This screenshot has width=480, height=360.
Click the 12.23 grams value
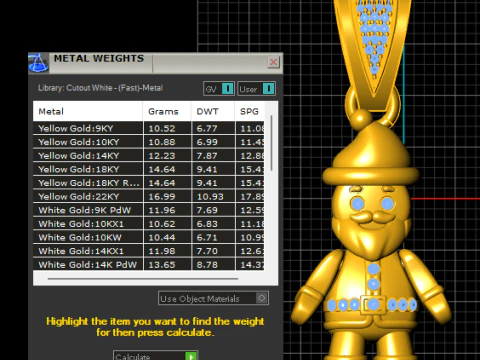(162, 156)
